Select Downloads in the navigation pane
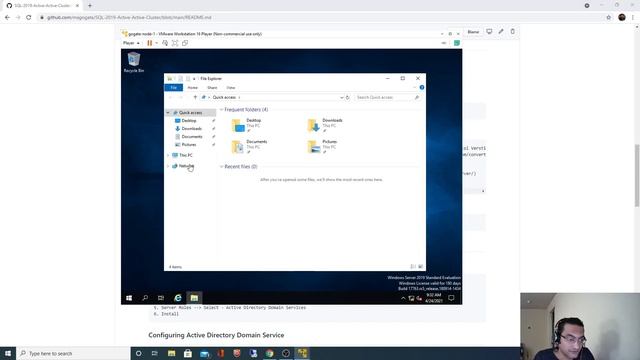This screenshot has height=360, width=640. coord(191,129)
